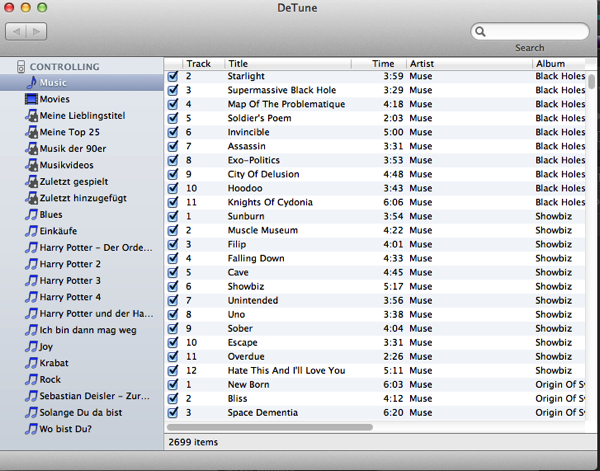Select the Music note icon in sidebar
The height and width of the screenshot is (471, 600).
(33, 82)
